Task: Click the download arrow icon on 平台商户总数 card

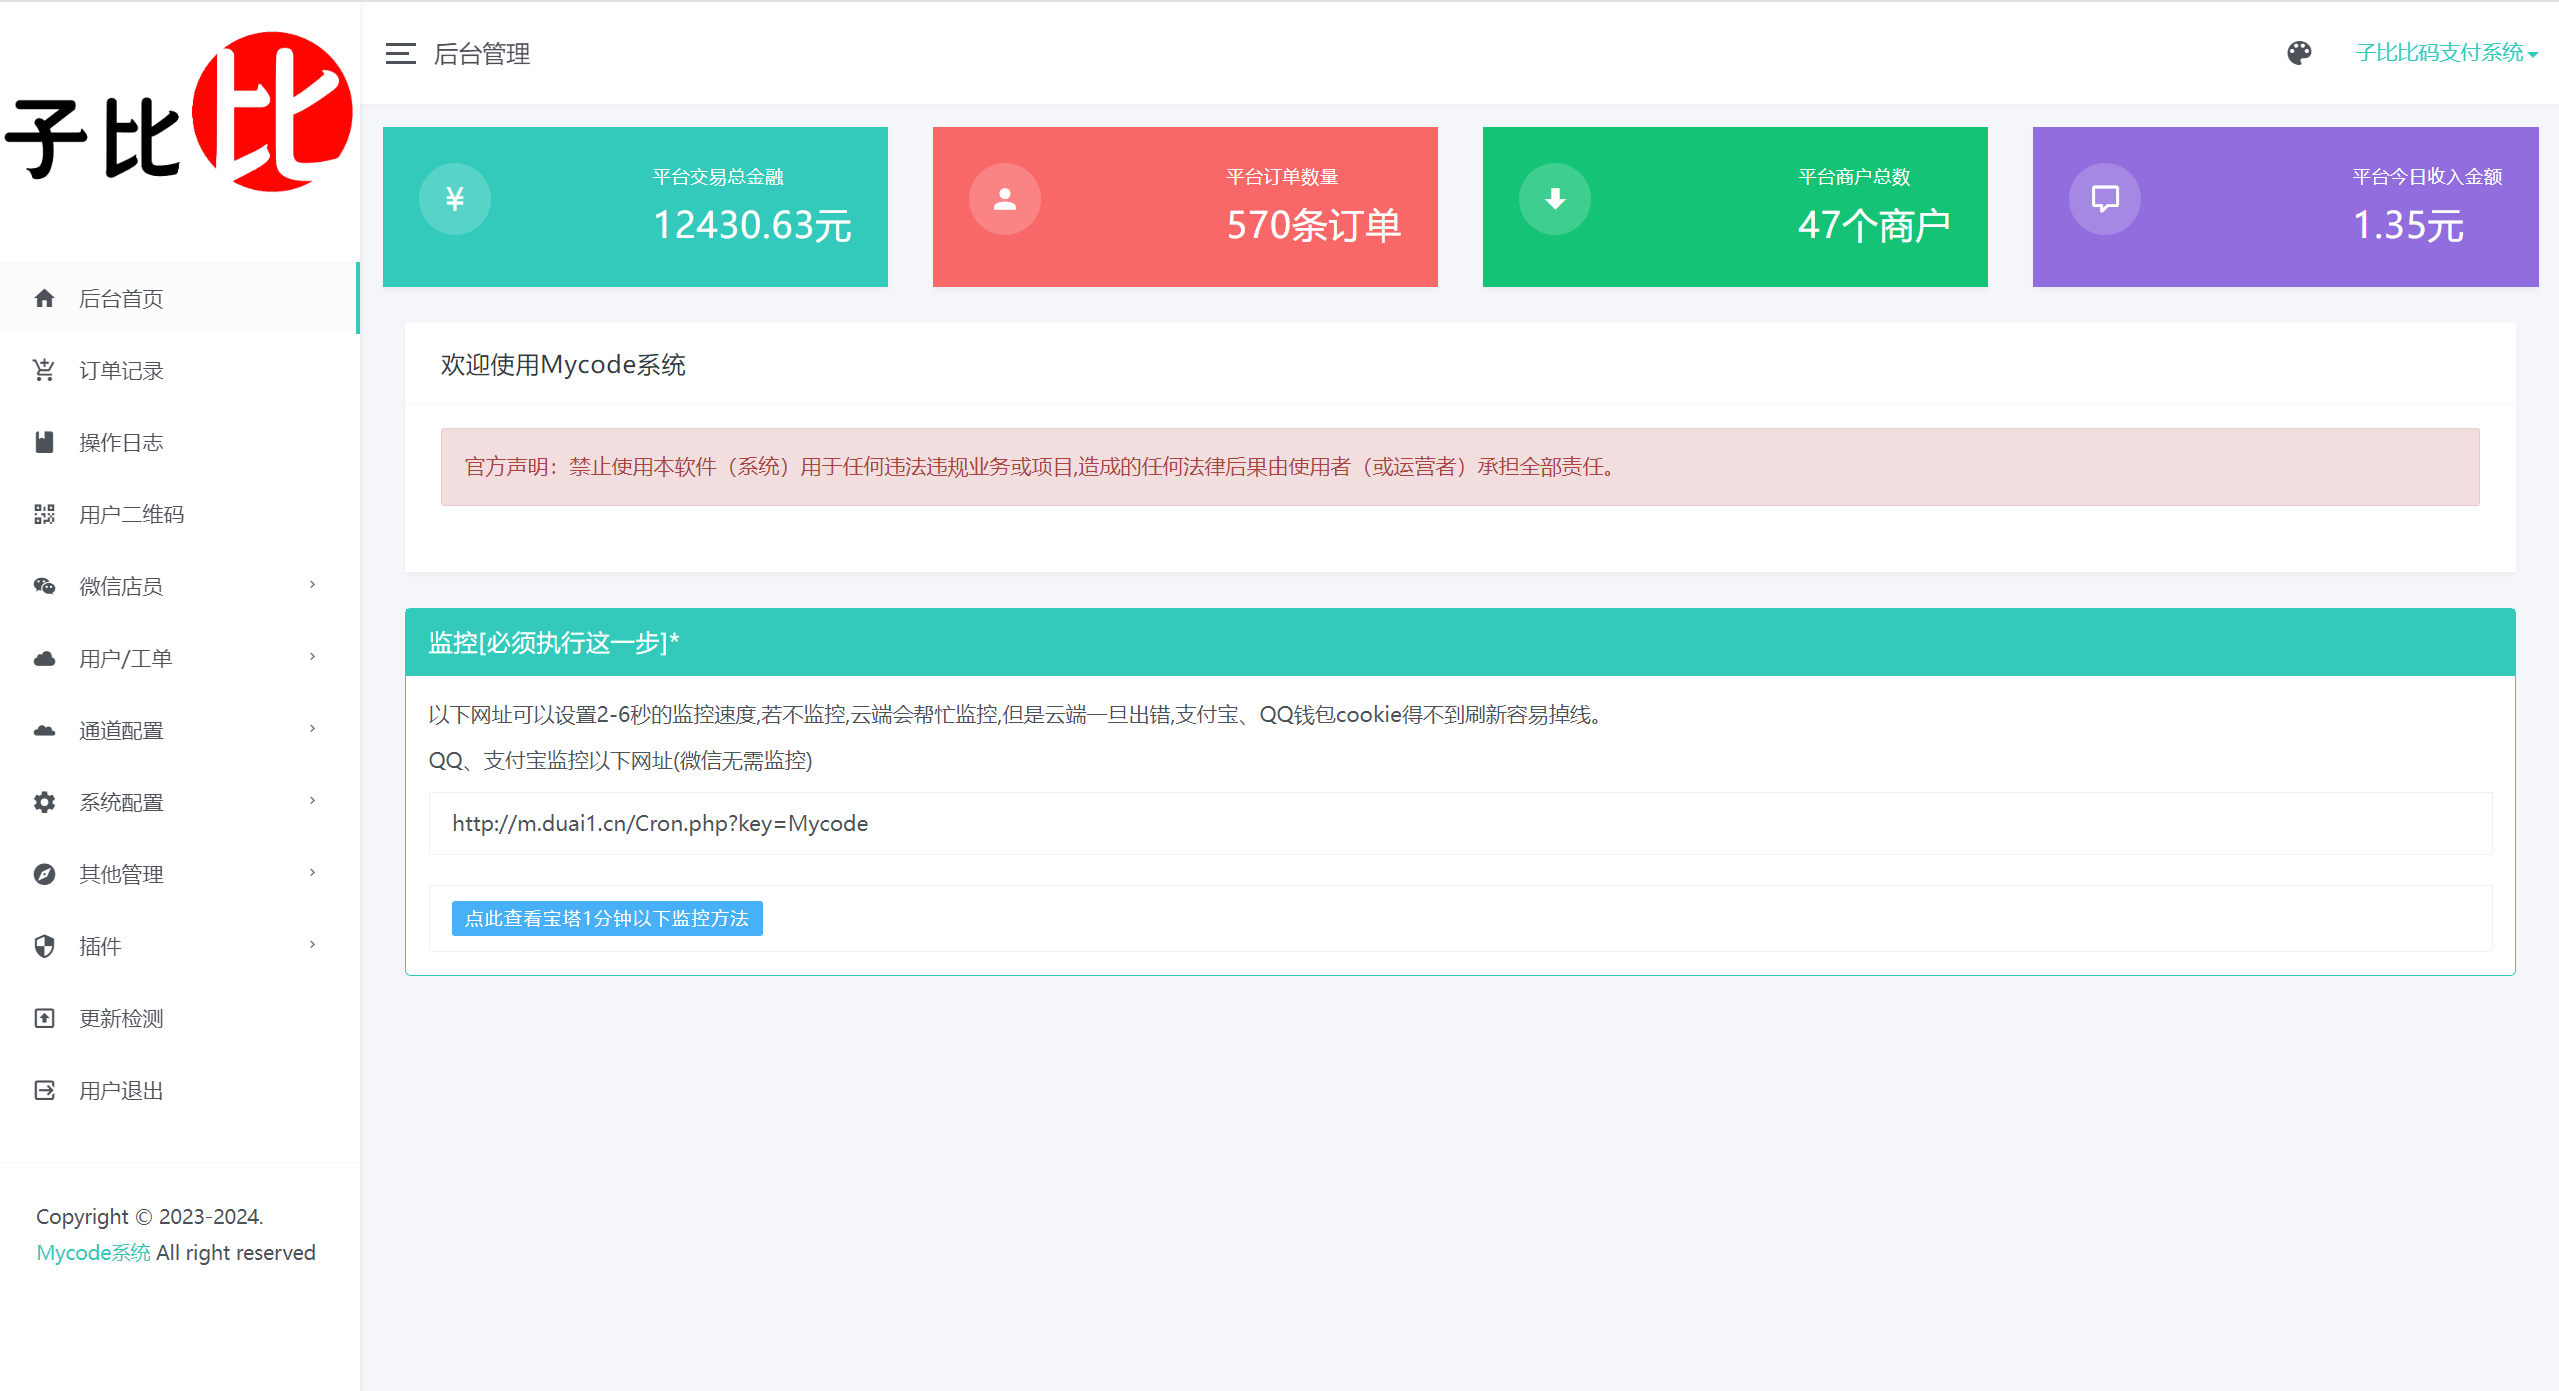Action: pyautogui.click(x=1555, y=199)
